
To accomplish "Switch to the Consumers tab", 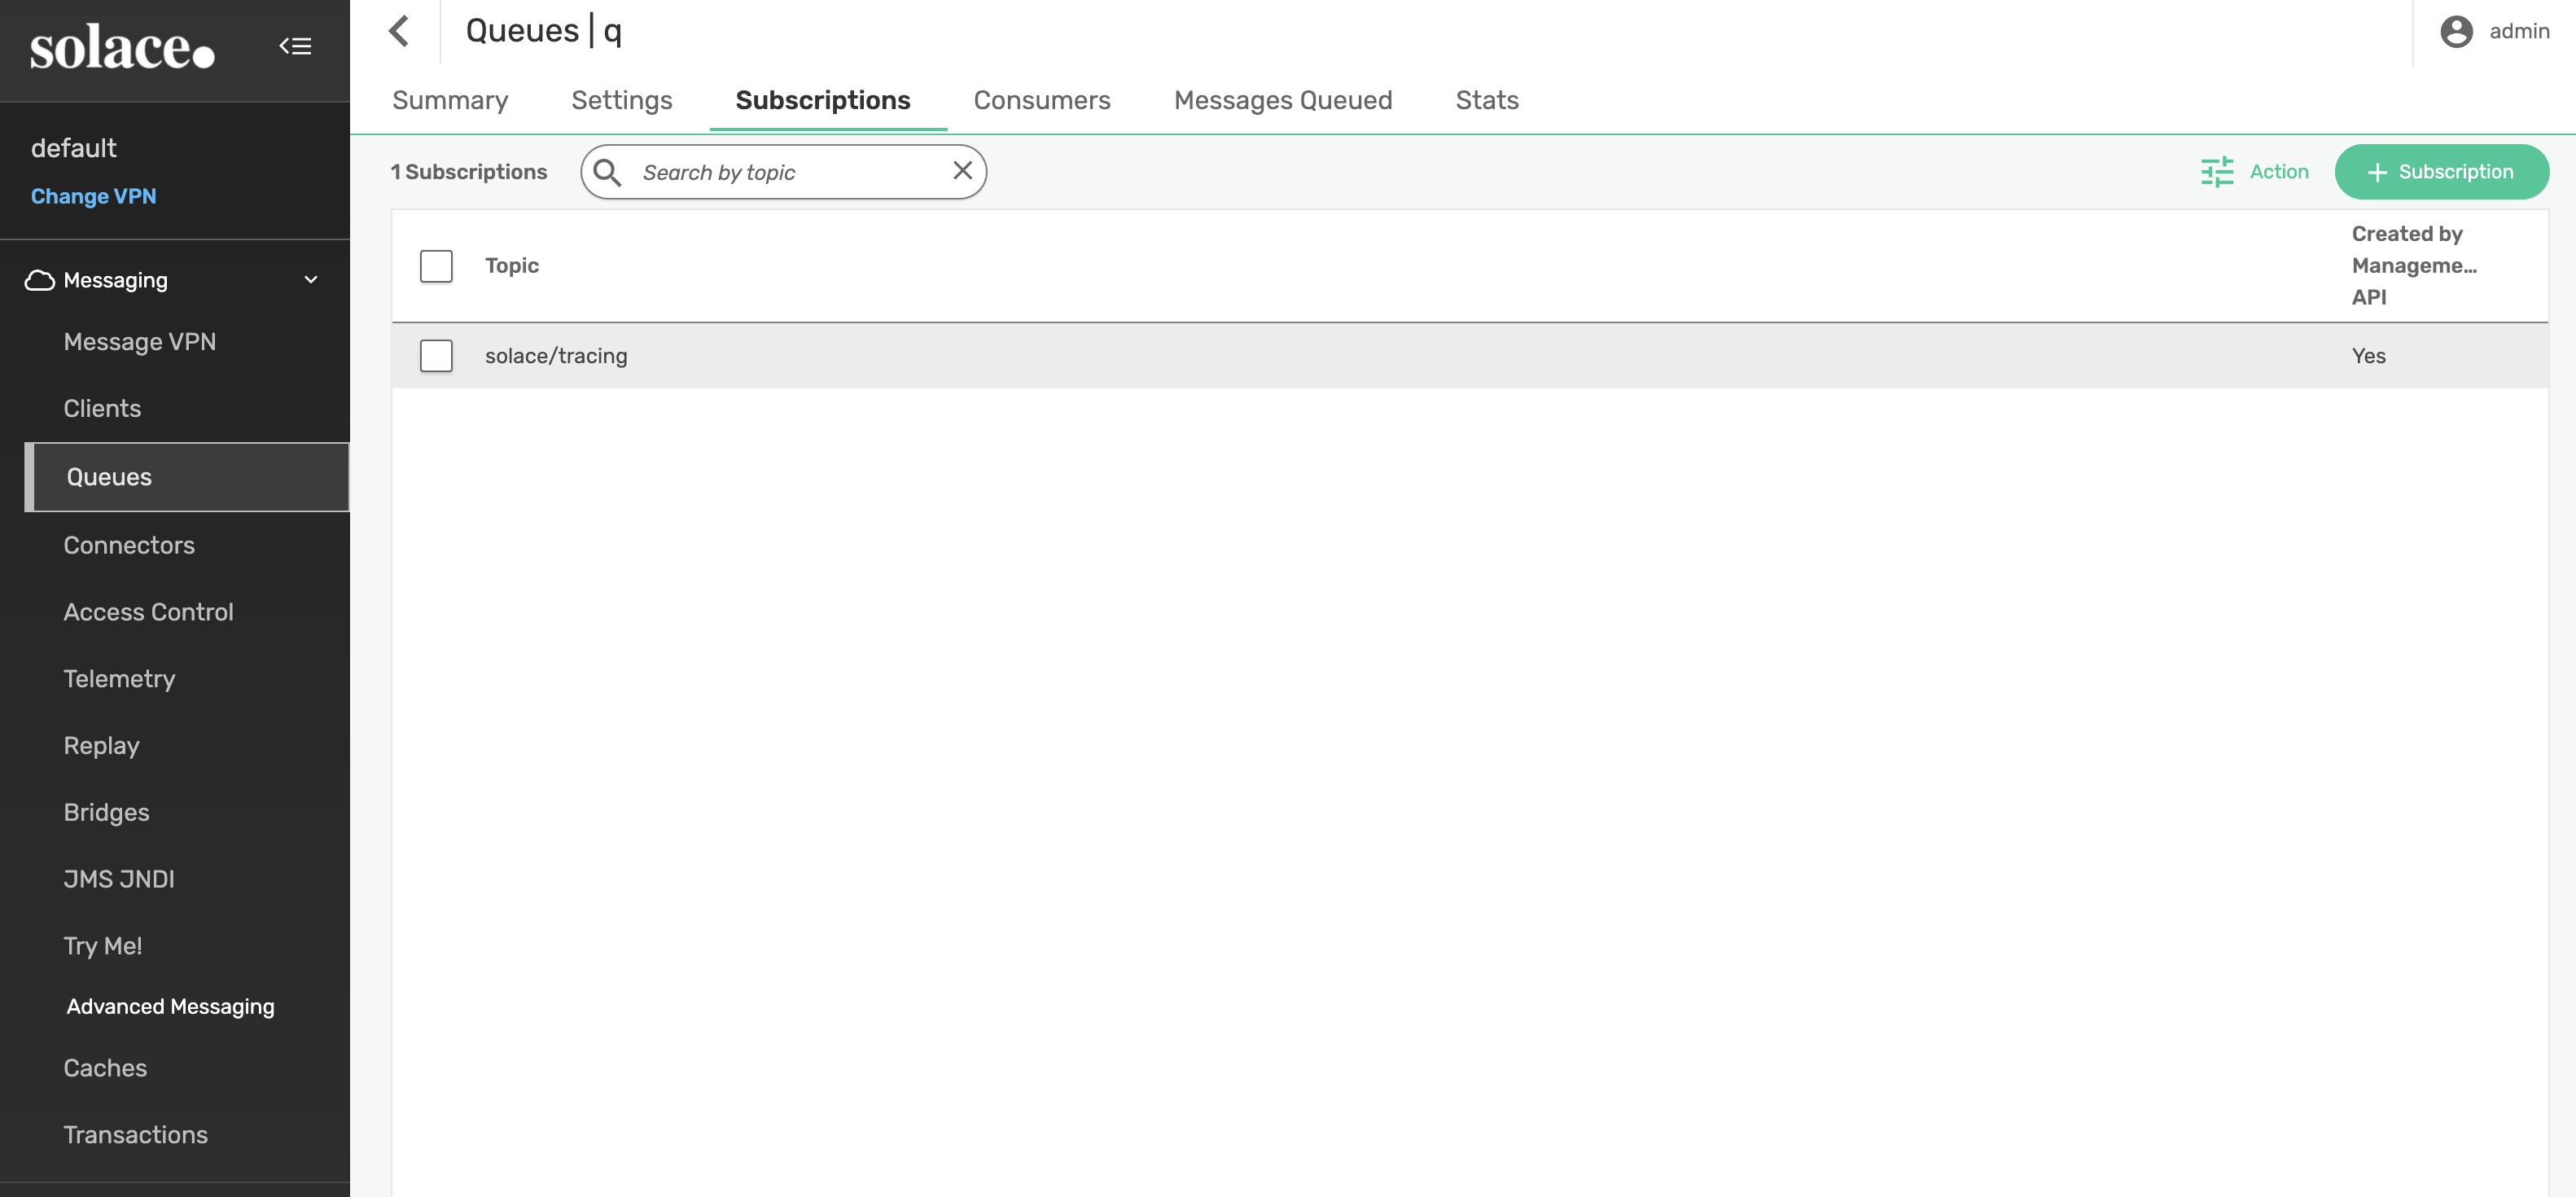I will click(1041, 100).
